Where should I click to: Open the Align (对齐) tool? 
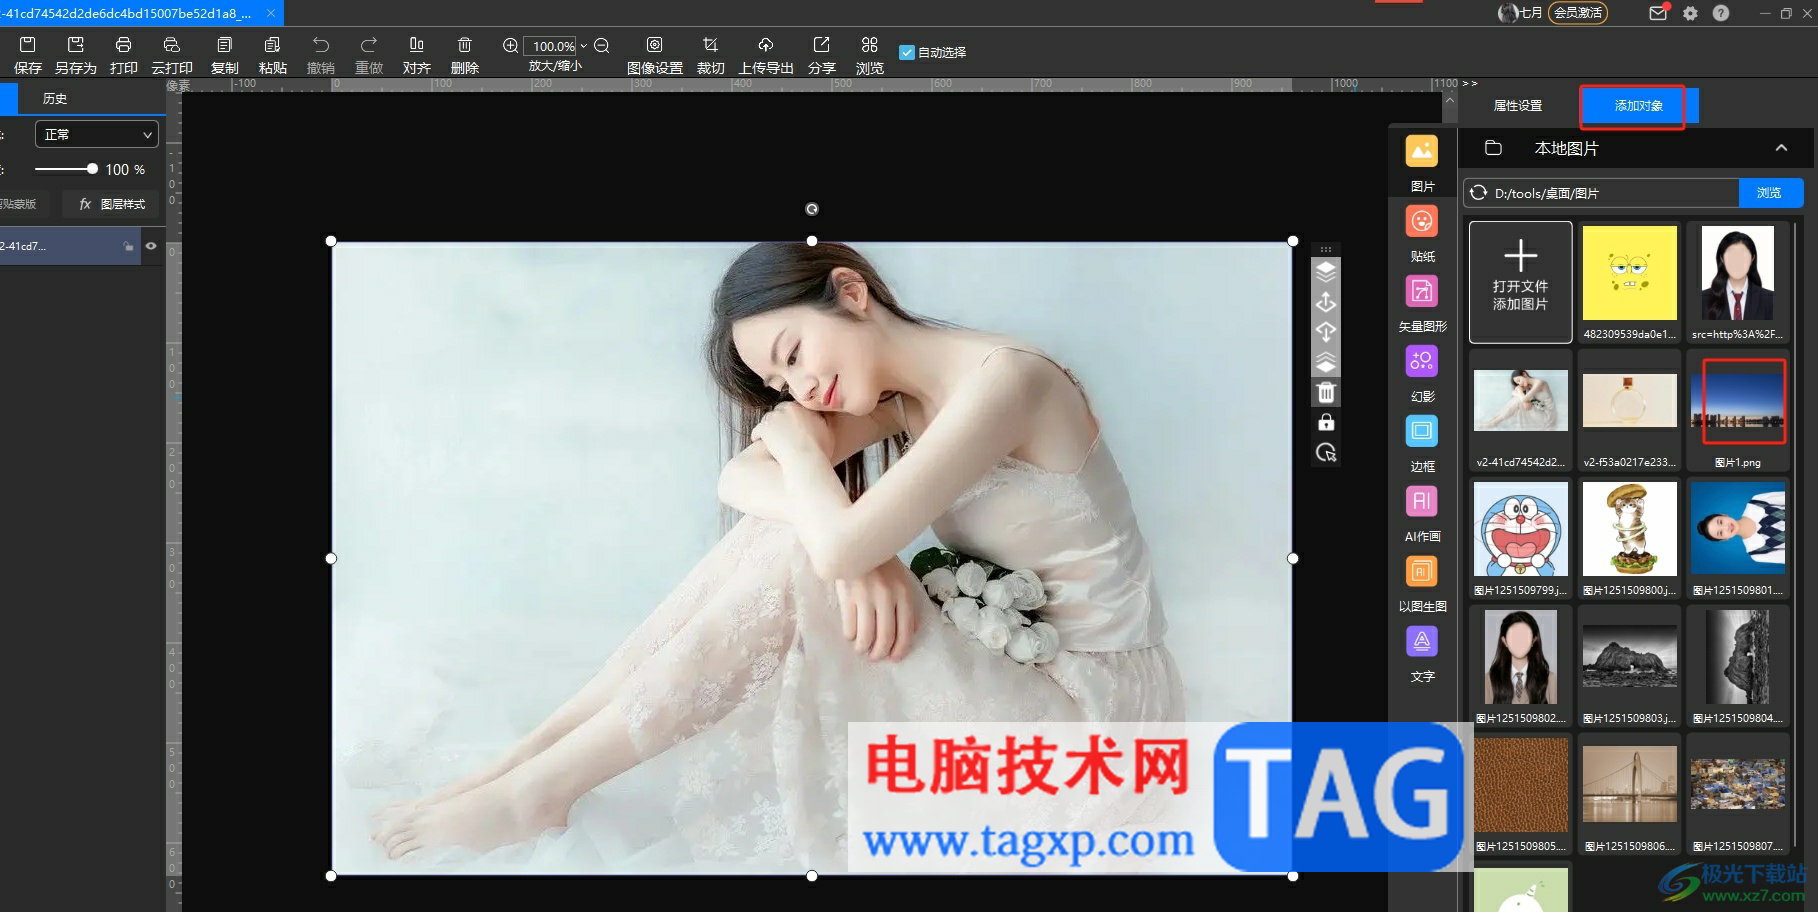417,55
